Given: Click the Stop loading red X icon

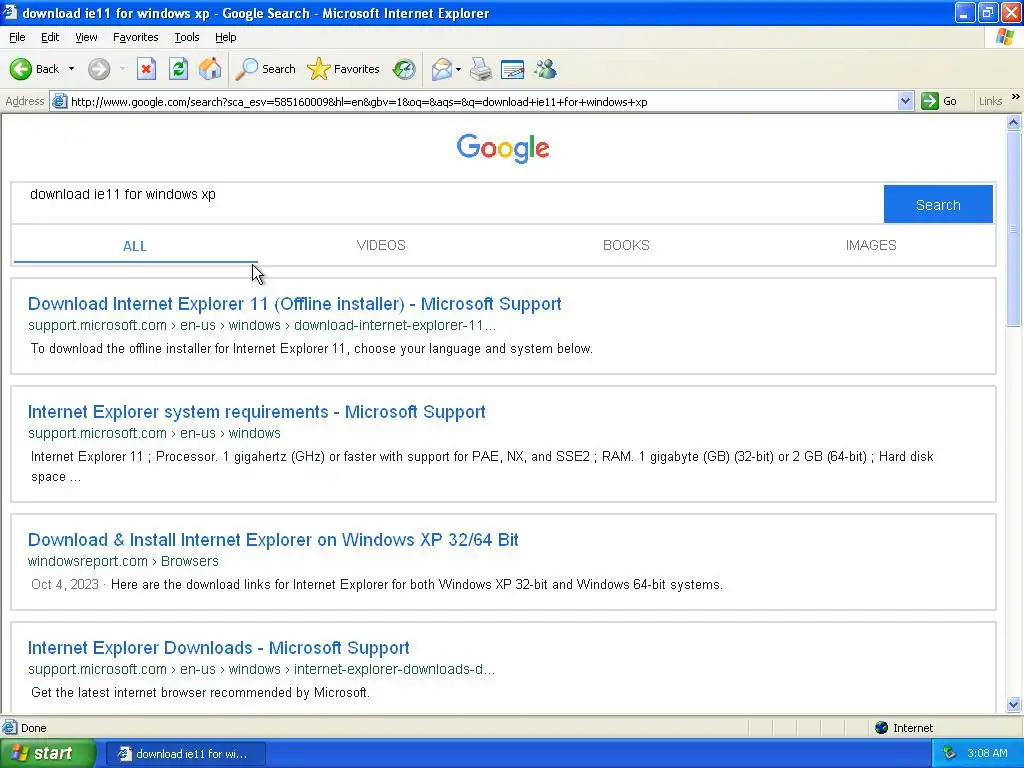Looking at the screenshot, I should pos(146,69).
